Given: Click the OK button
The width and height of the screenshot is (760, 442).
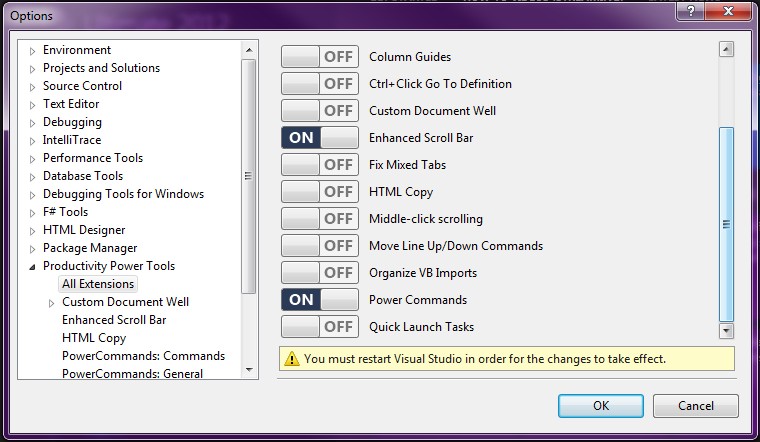Looking at the screenshot, I should (x=601, y=406).
